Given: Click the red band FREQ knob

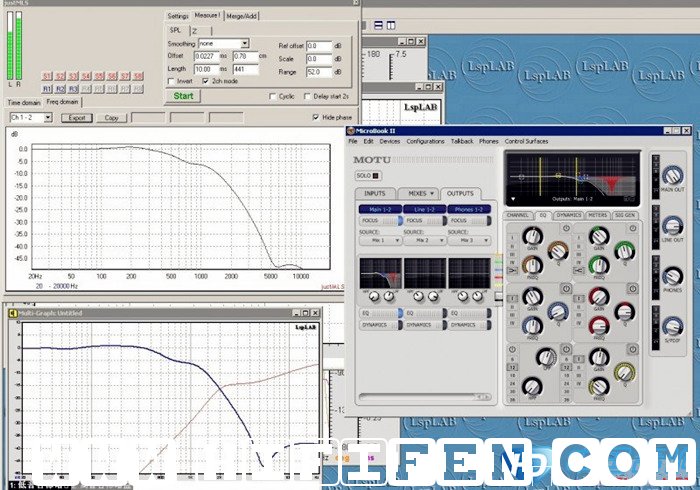Looking at the screenshot, I should click(x=599, y=326).
